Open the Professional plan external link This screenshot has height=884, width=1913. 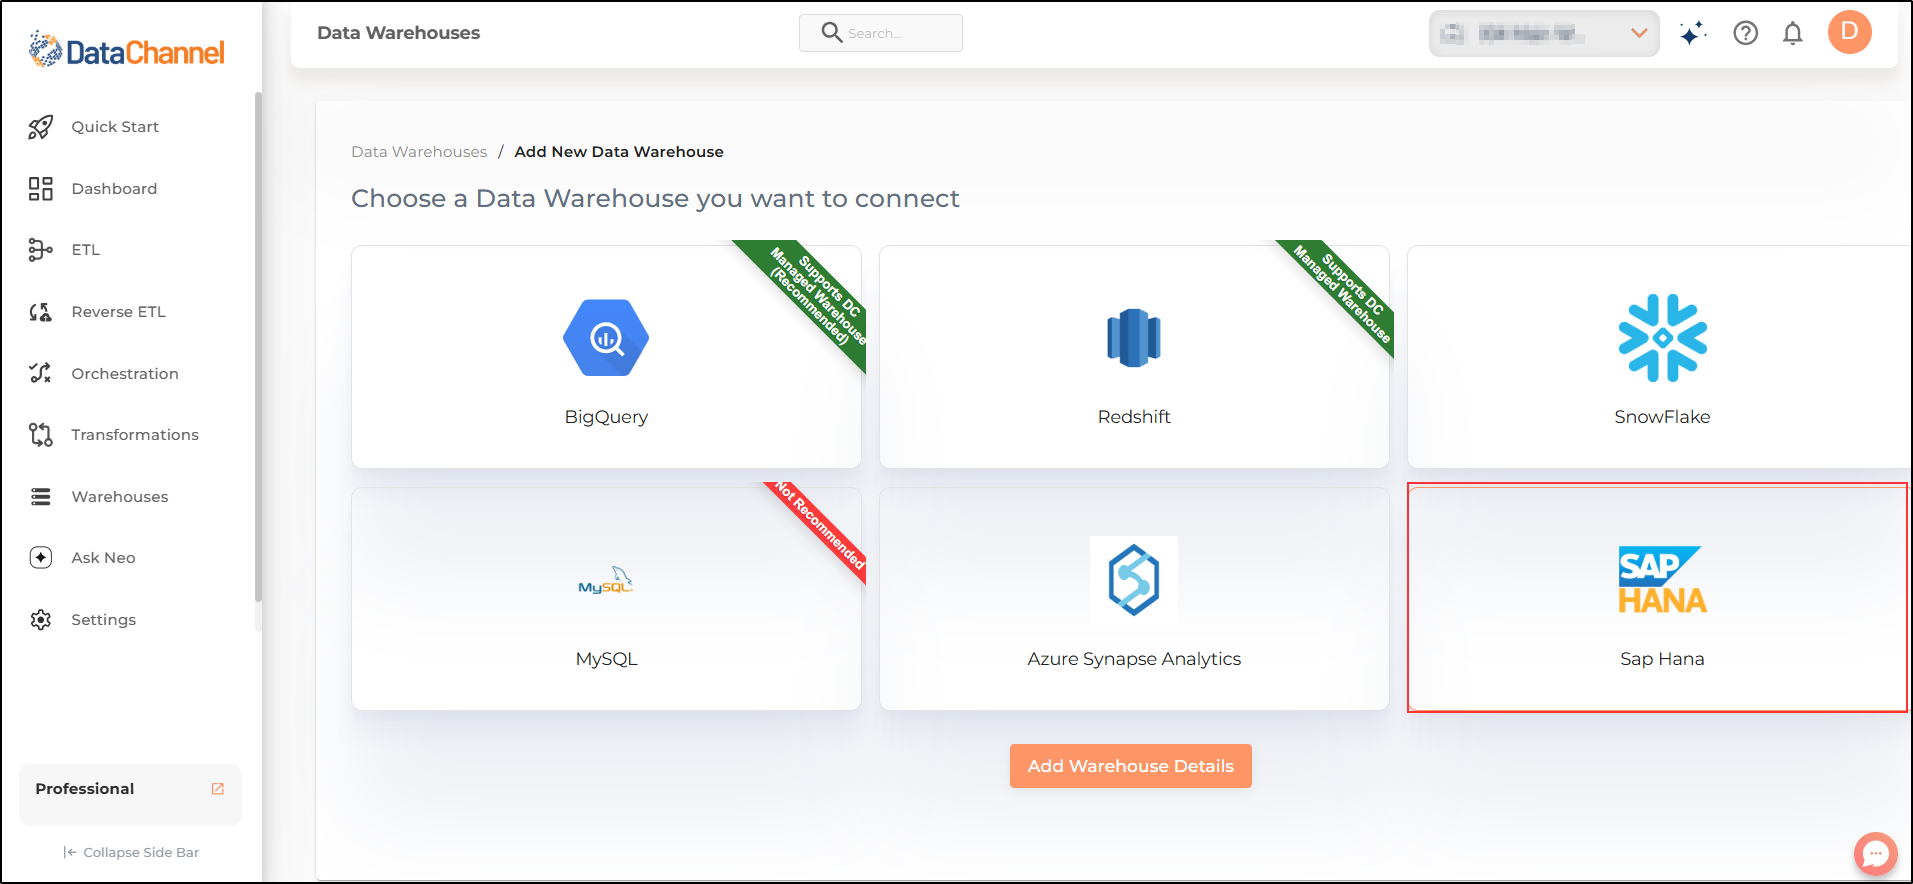(217, 789)
